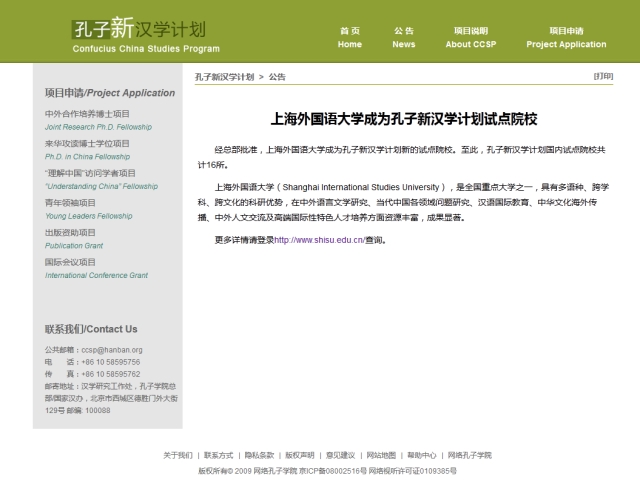Open 网络孔子学院 link in the footer
Viewport: 640px width, 493px height.
click(x=470, y=455)
